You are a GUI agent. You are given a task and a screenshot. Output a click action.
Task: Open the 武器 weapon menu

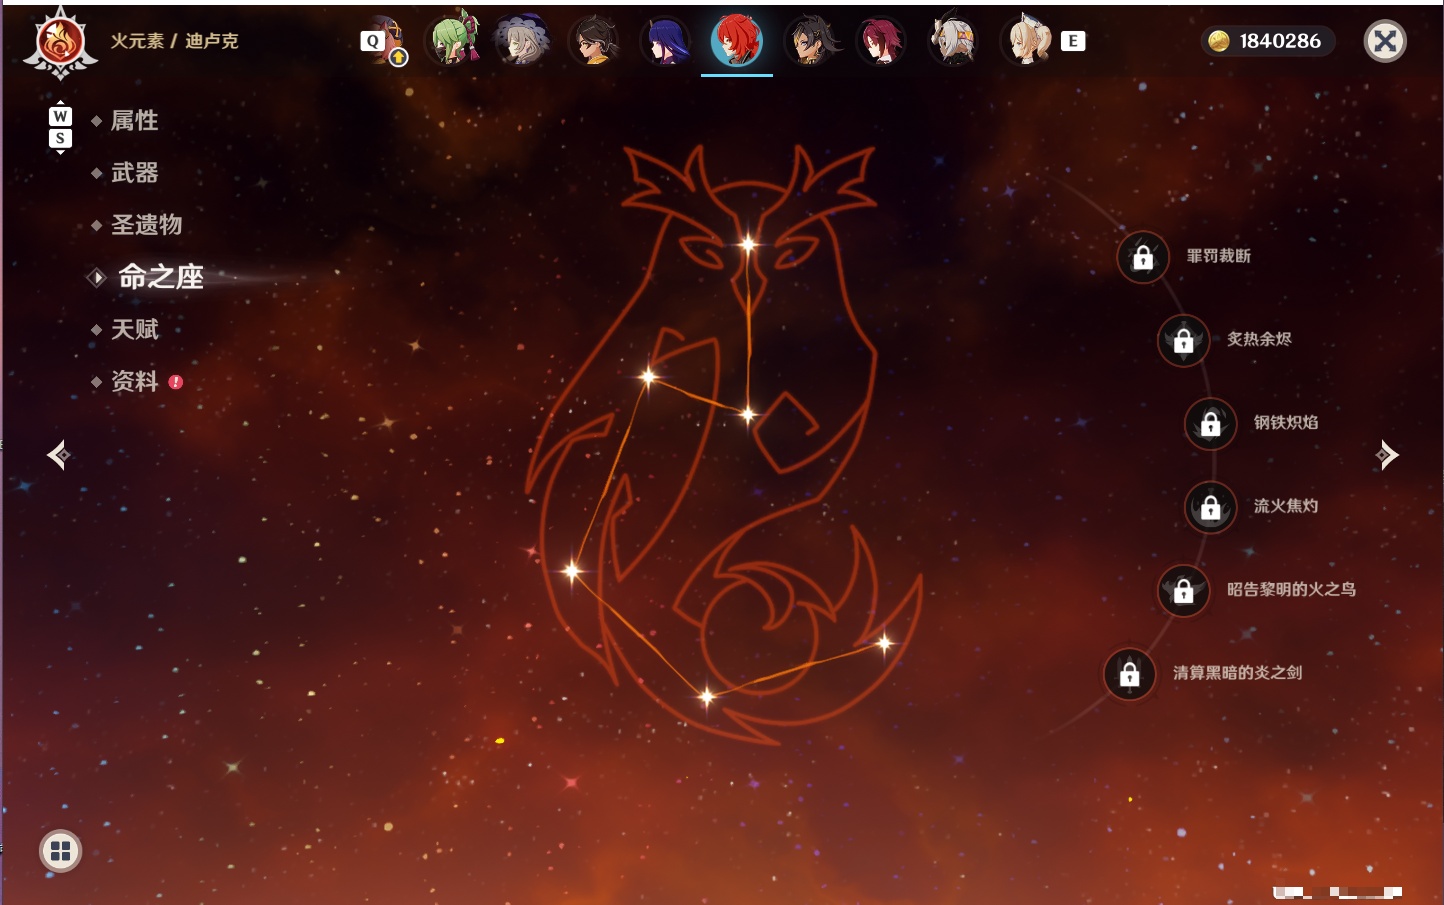[134, 173]
